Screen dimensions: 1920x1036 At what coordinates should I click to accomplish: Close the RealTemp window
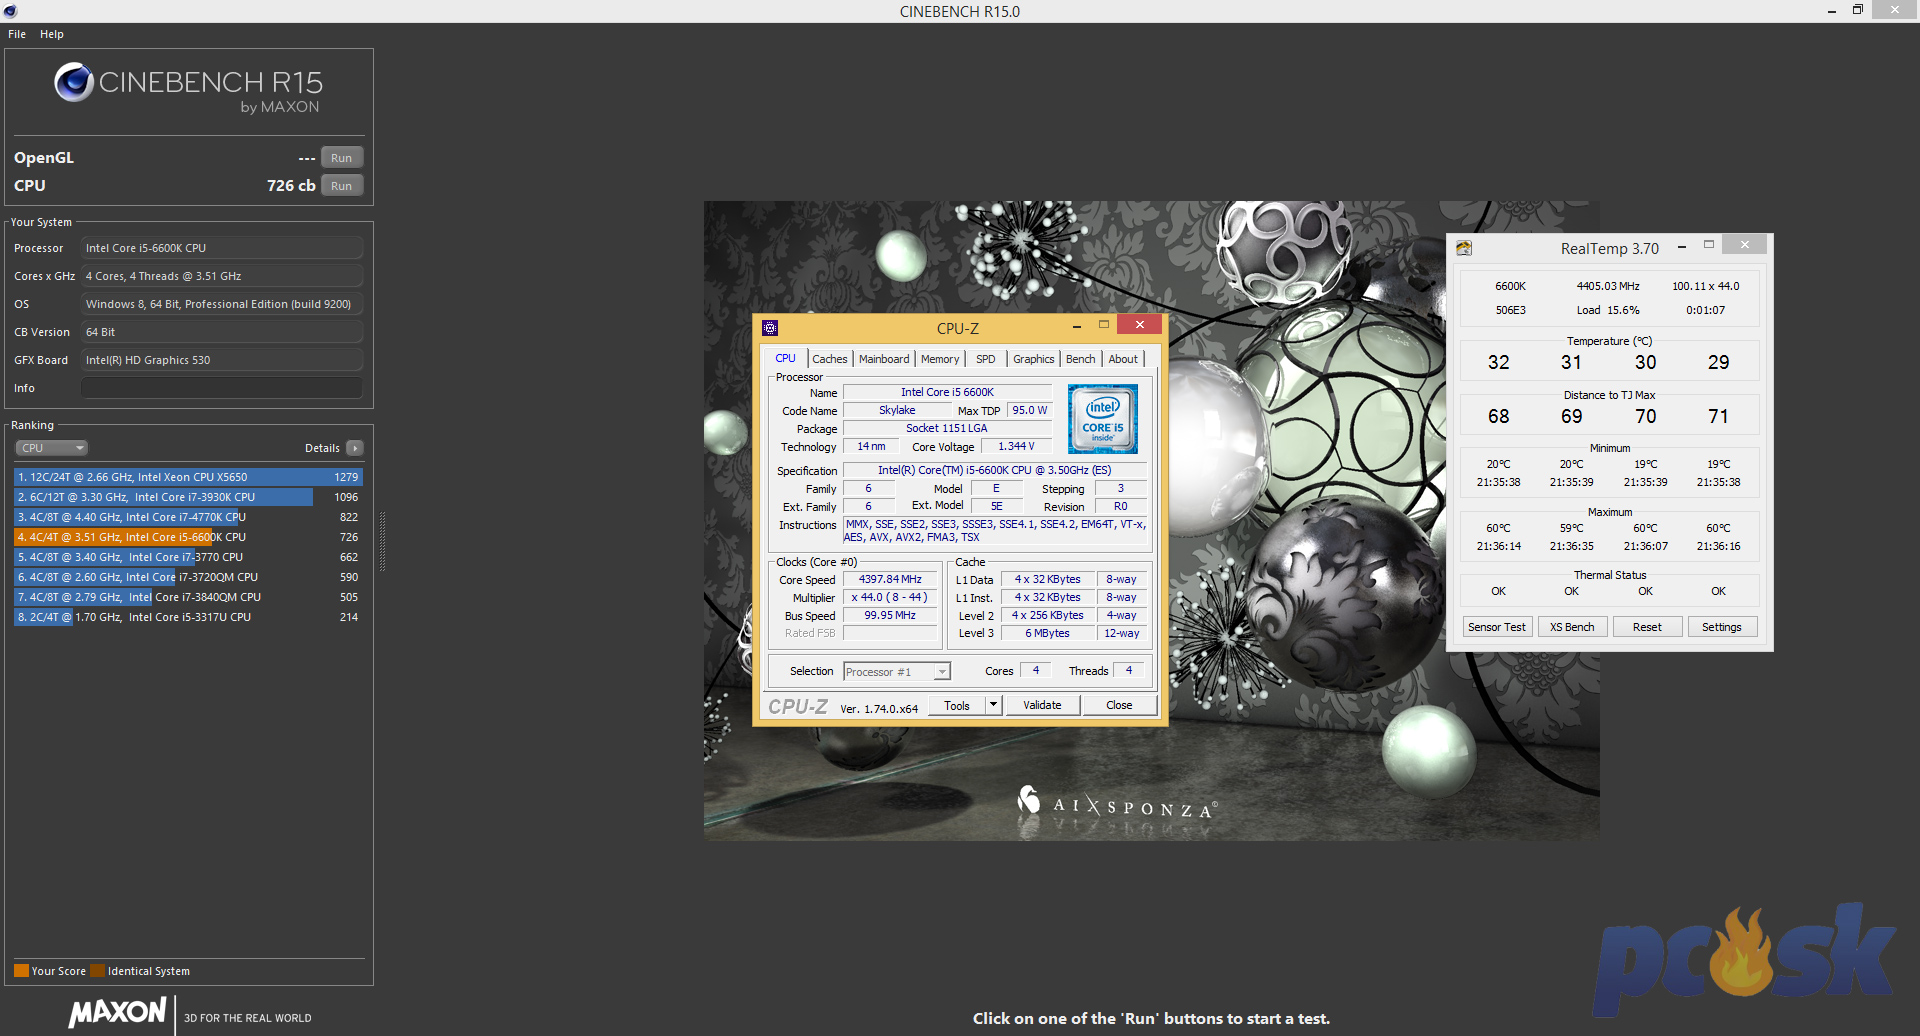(x=1745, y=245)
